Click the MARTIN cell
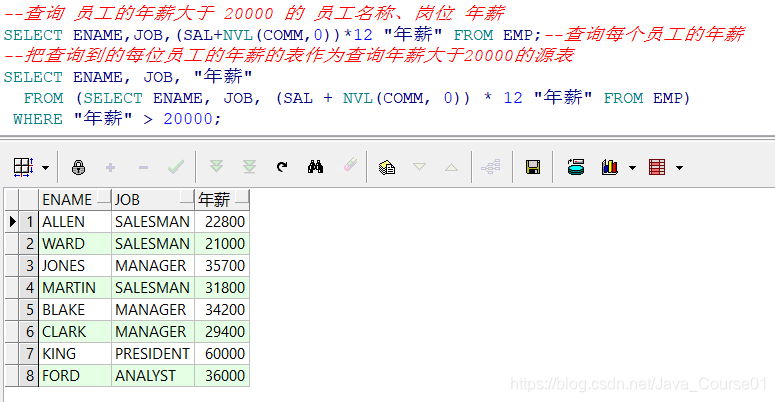 (75, 288)
